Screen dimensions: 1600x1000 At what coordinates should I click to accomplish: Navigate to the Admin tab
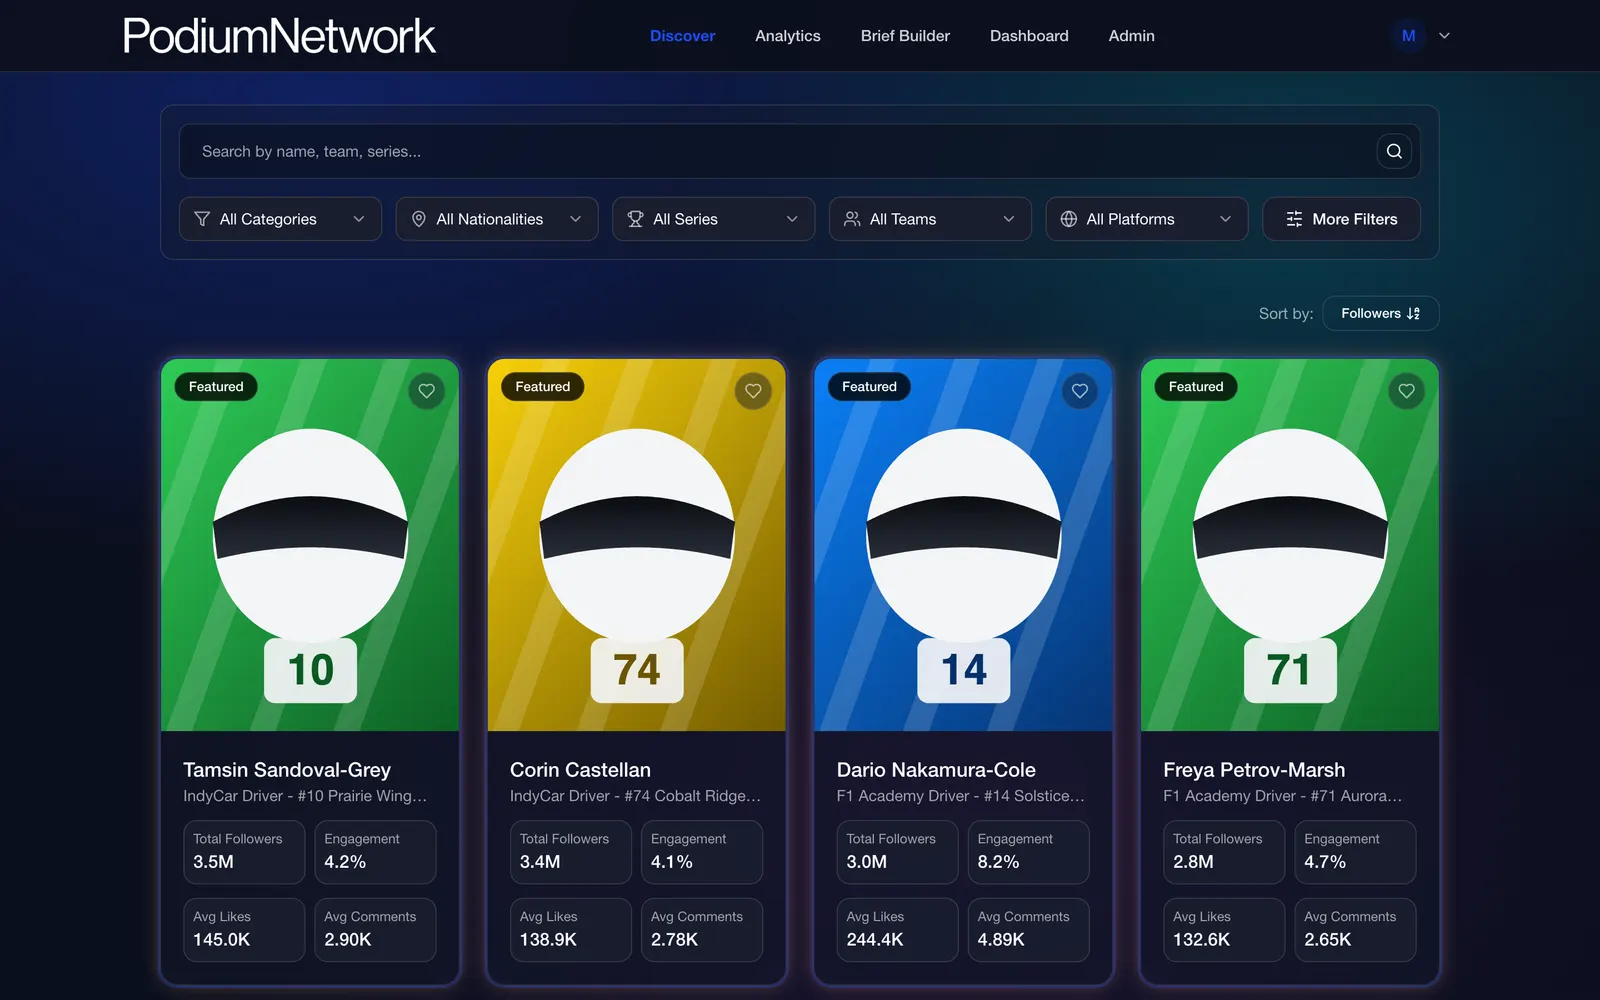[x=1132, y=36]
